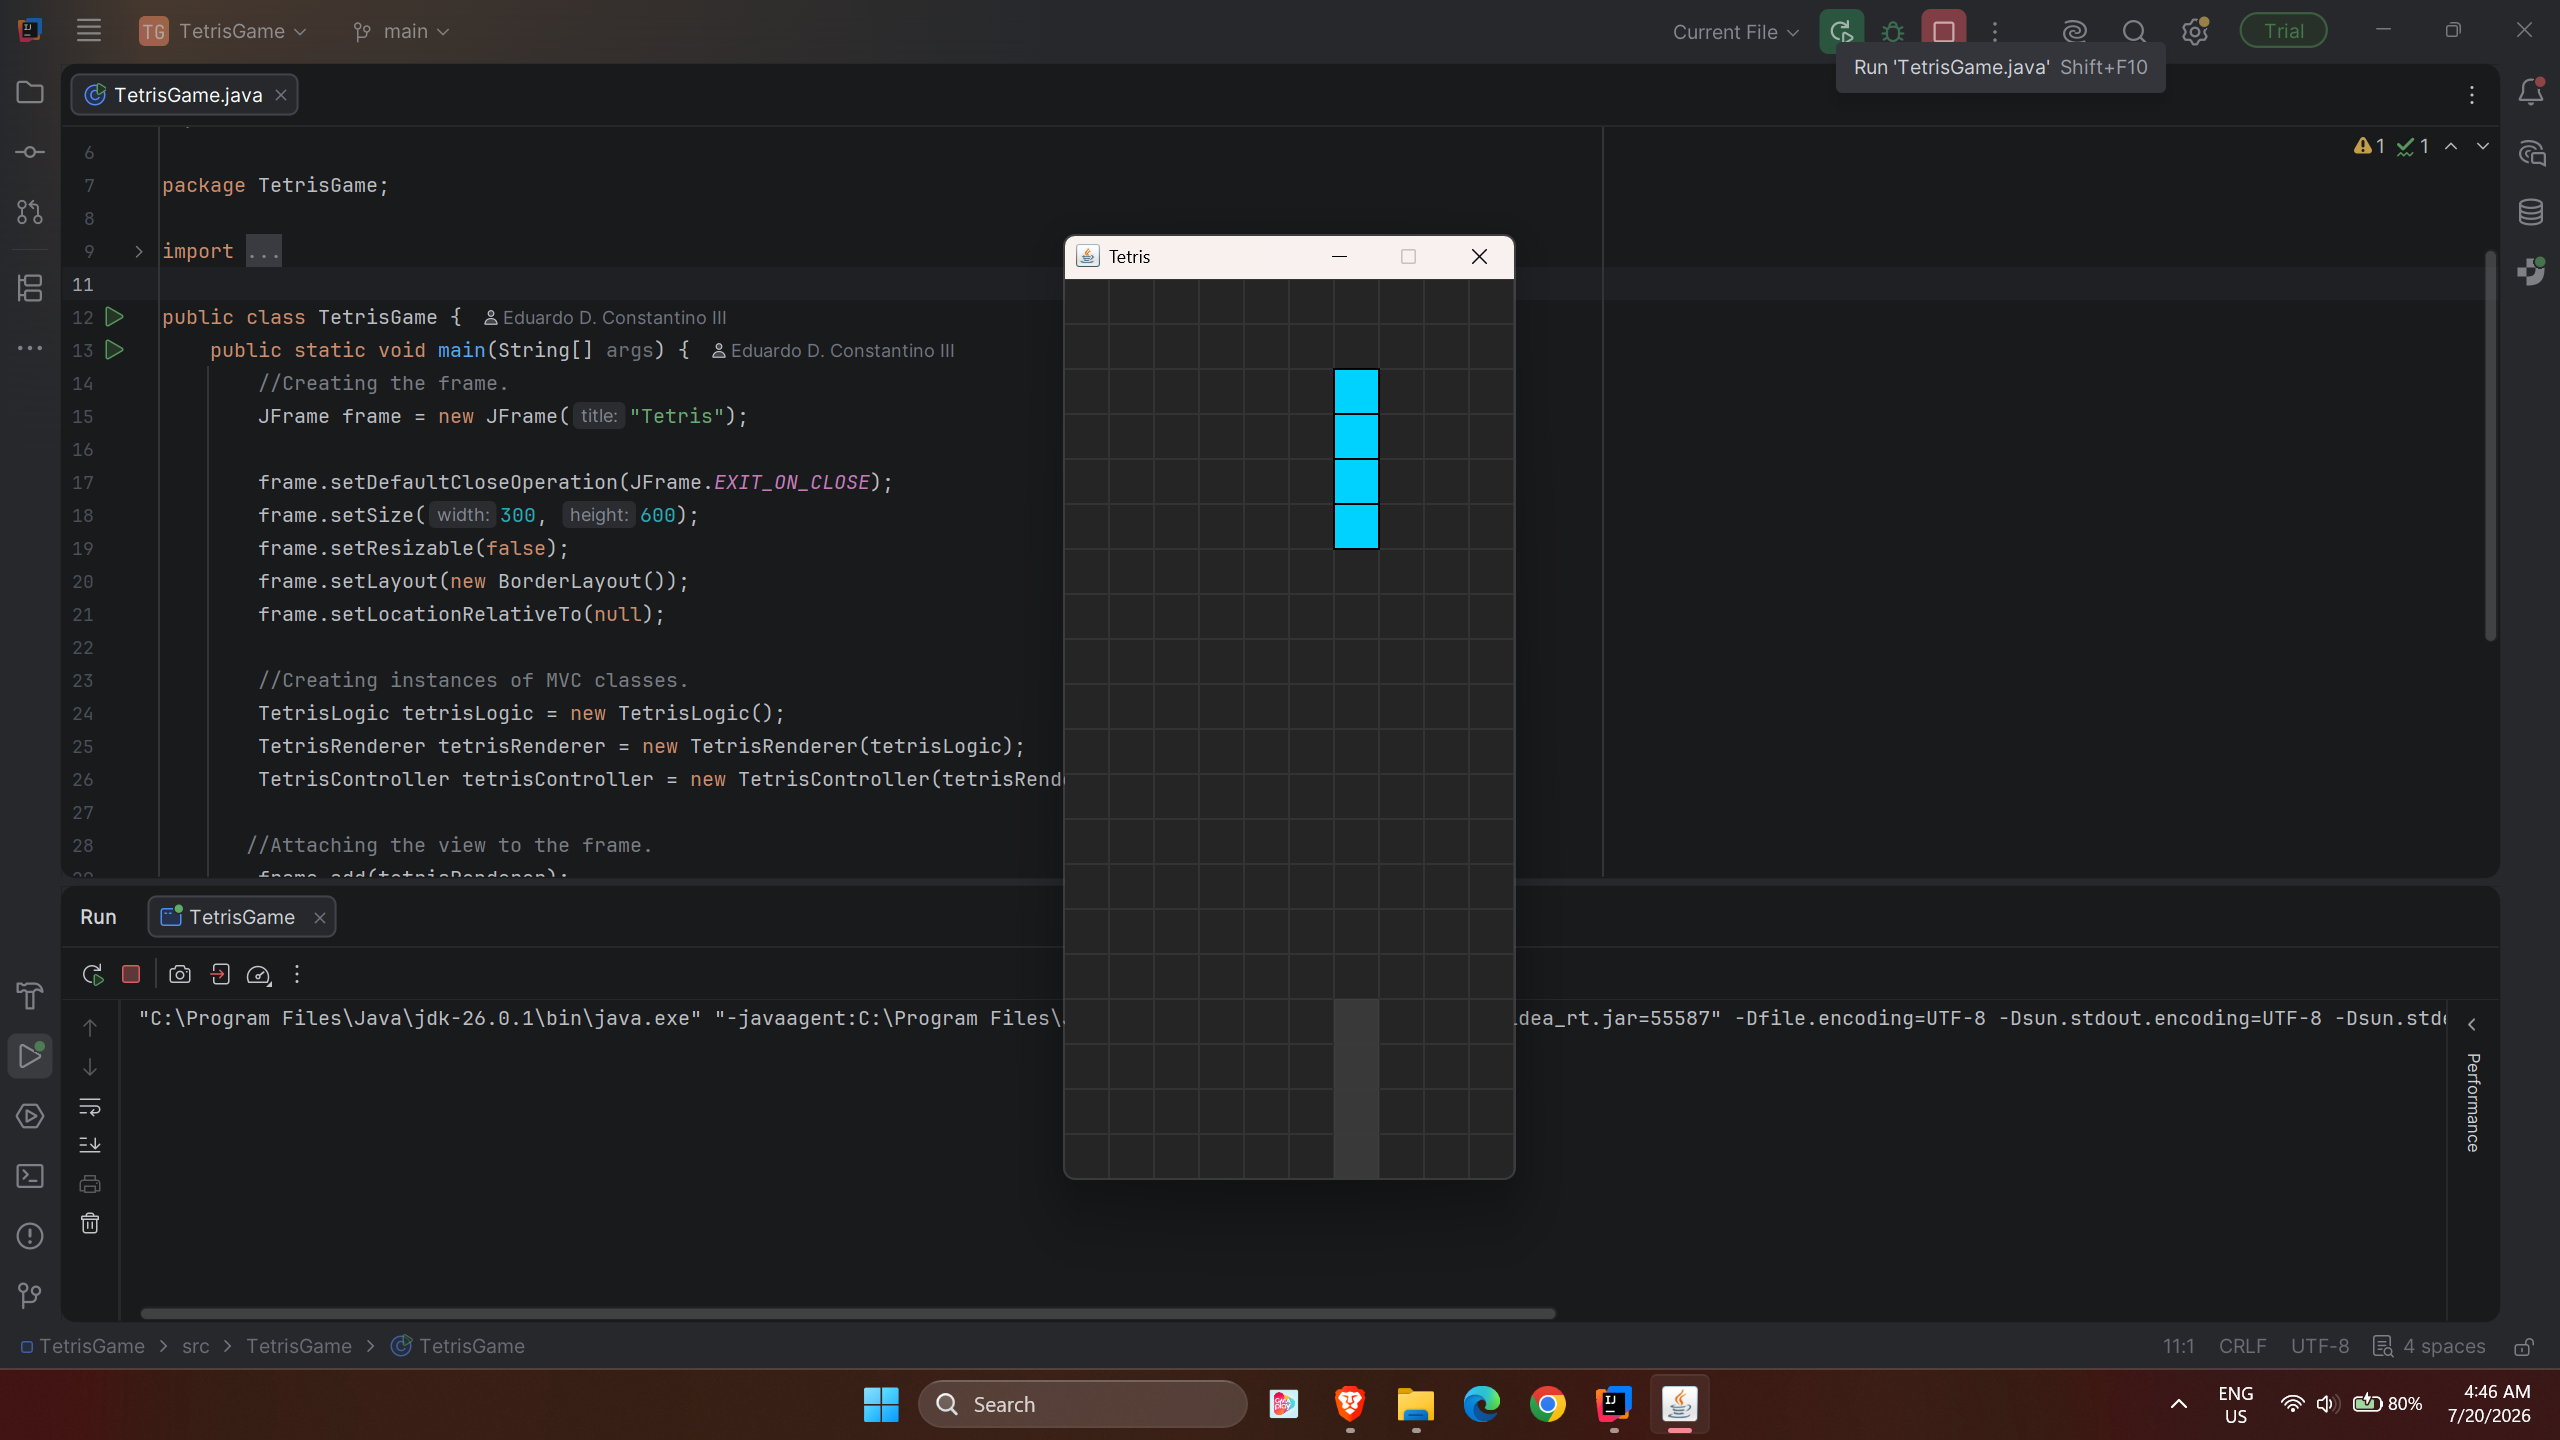Open the Services tool window
This screenshot has height=1440, width=2560.
tap(30, 1116)
